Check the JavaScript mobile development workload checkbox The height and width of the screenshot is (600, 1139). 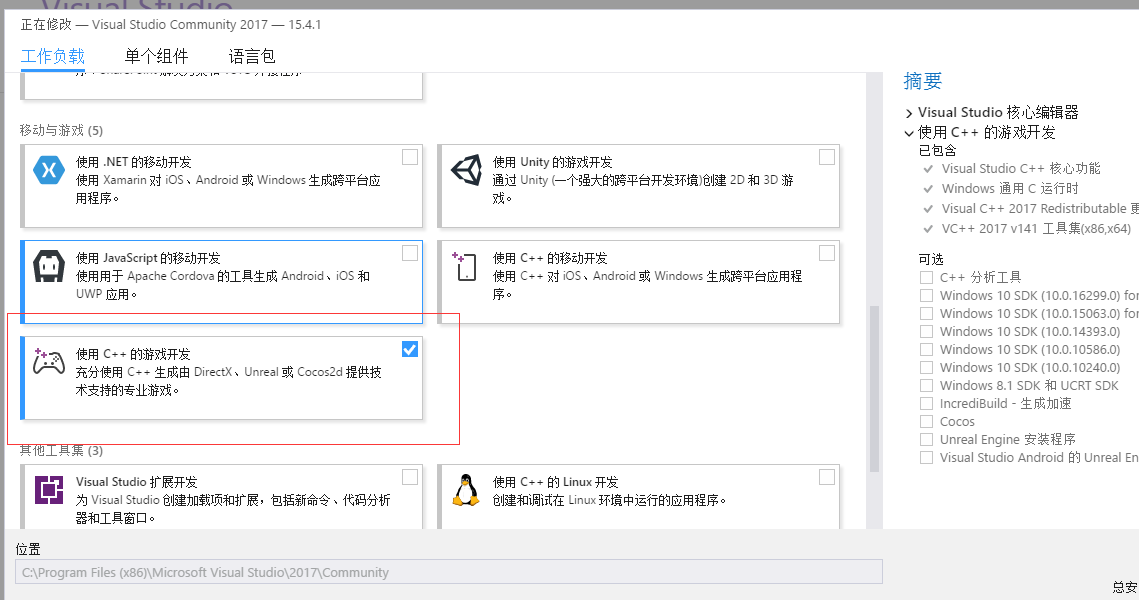[410, 253]
